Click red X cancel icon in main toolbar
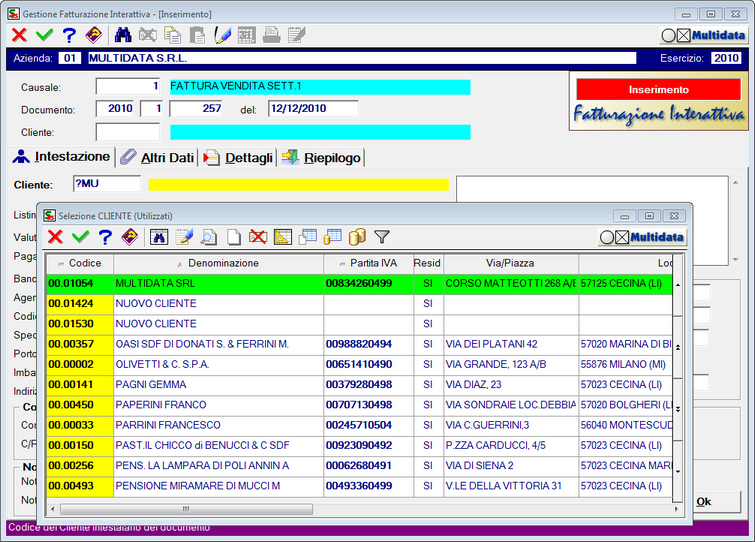This screenshot has height=542, width=755. (x=19, y=35)
